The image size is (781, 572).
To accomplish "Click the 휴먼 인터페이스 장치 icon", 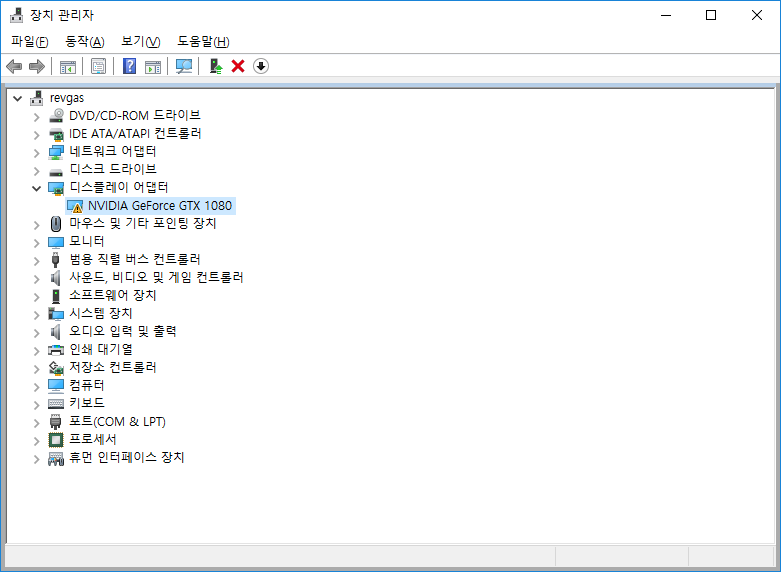I will point(56,458).
